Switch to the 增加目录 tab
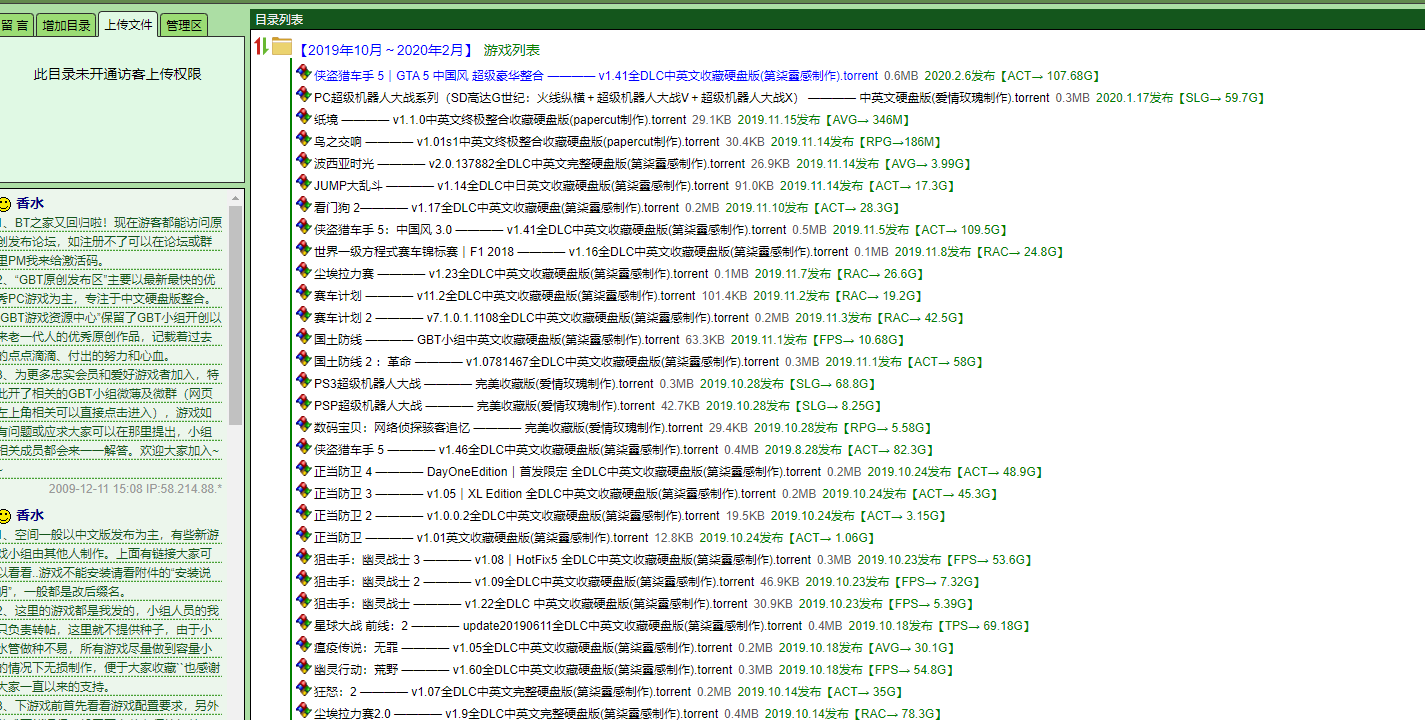Viewport: 1425px width, 720px height. pos(66,25)
